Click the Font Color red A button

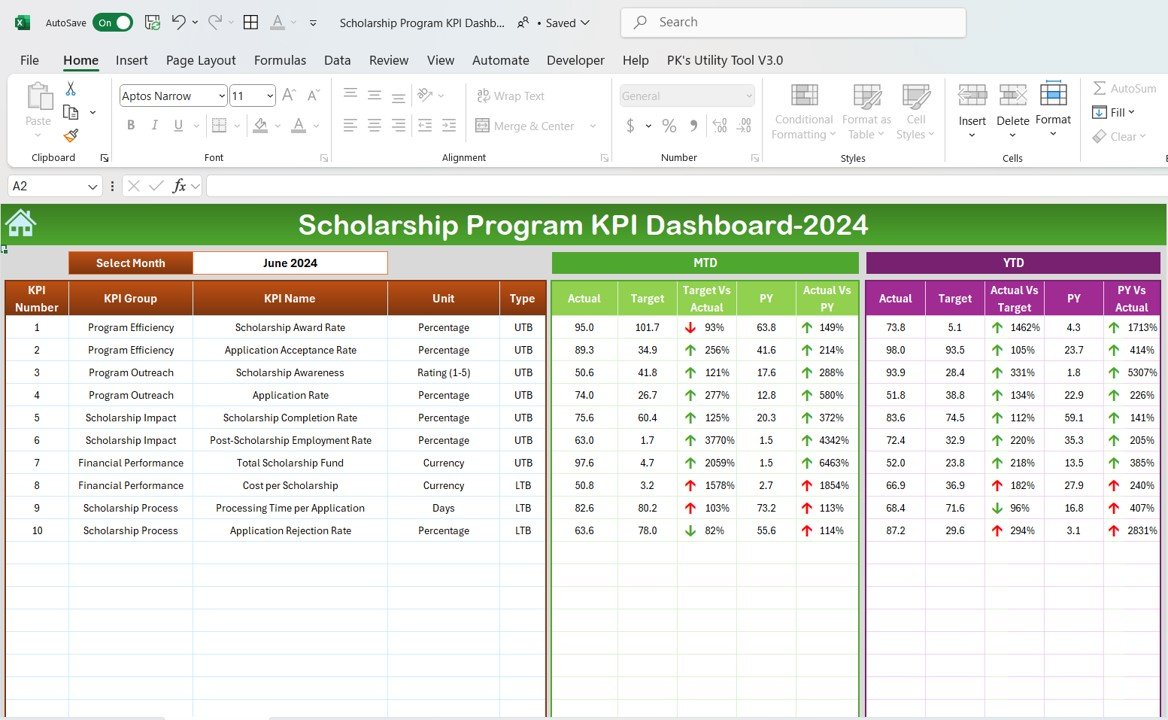299,125
